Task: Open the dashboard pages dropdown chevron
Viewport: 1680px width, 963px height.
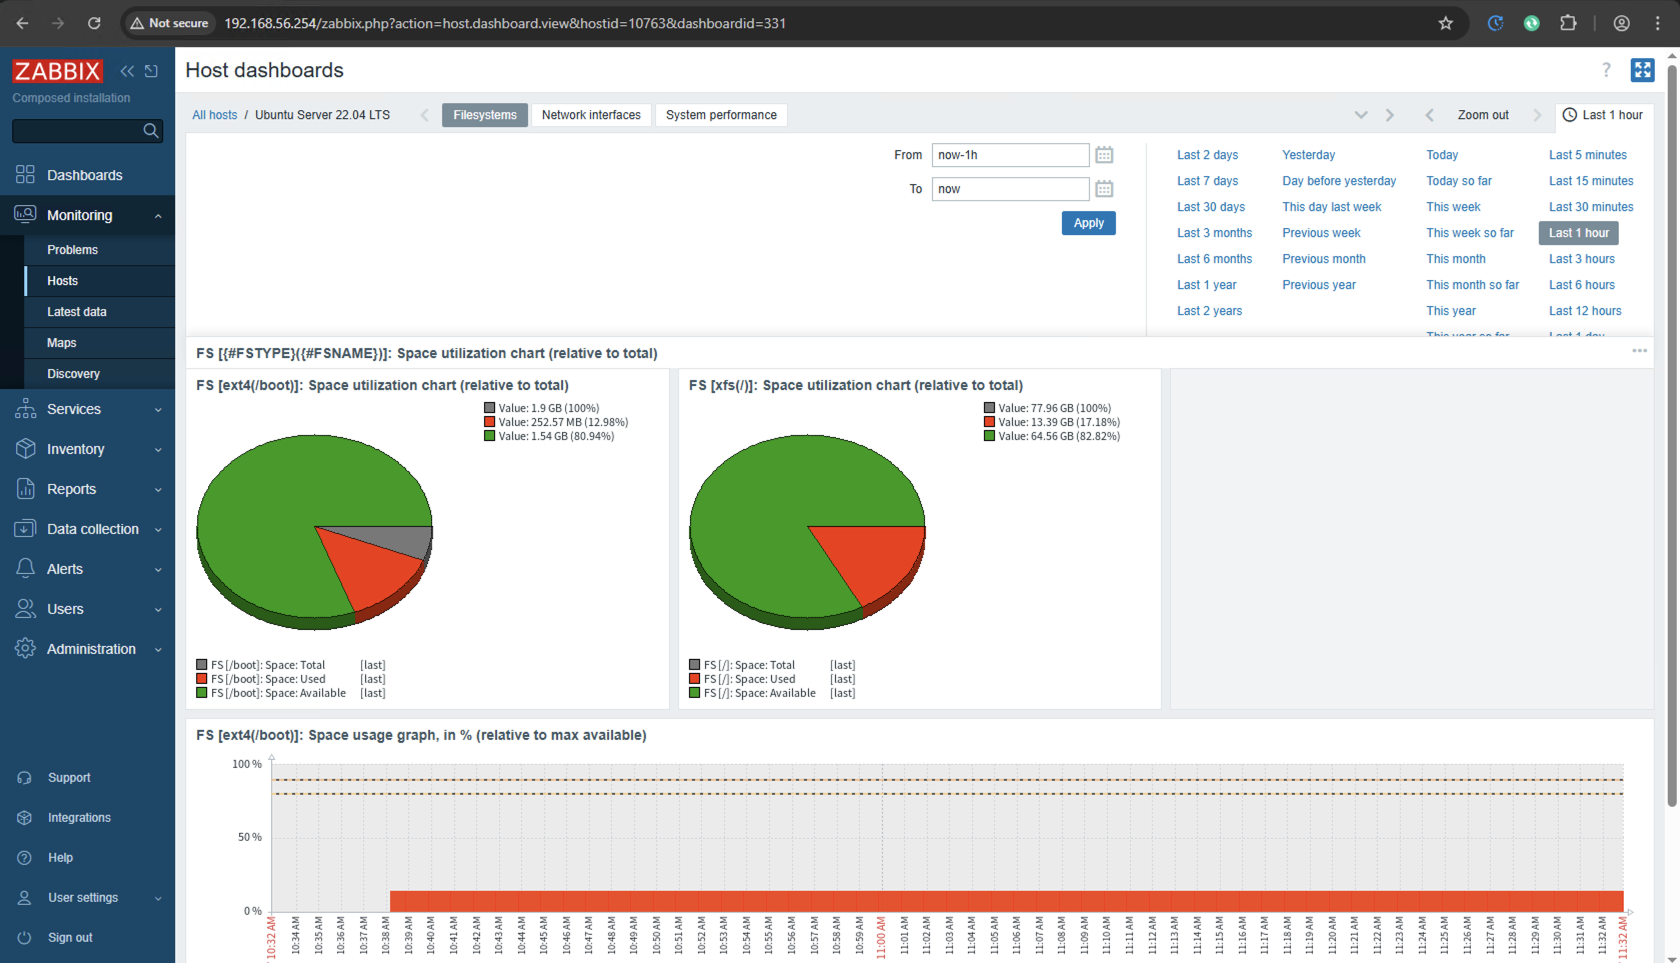Action: coord(1361,115)
